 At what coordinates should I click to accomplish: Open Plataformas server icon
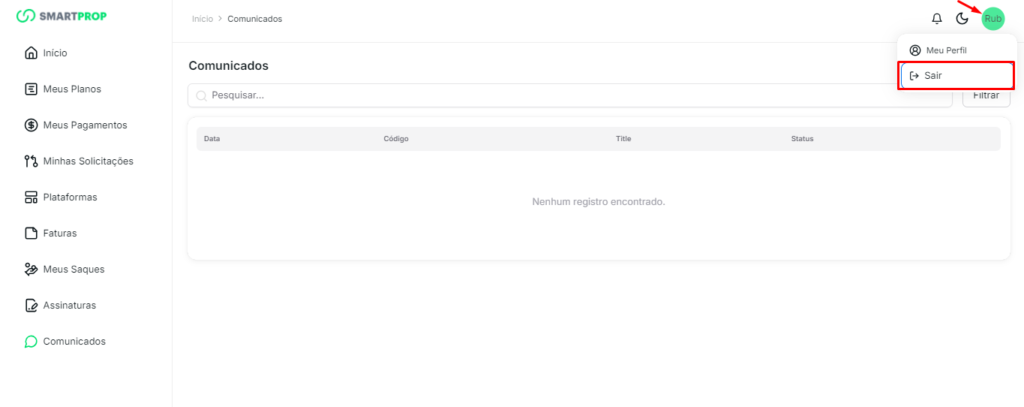[x=31, y=197]
